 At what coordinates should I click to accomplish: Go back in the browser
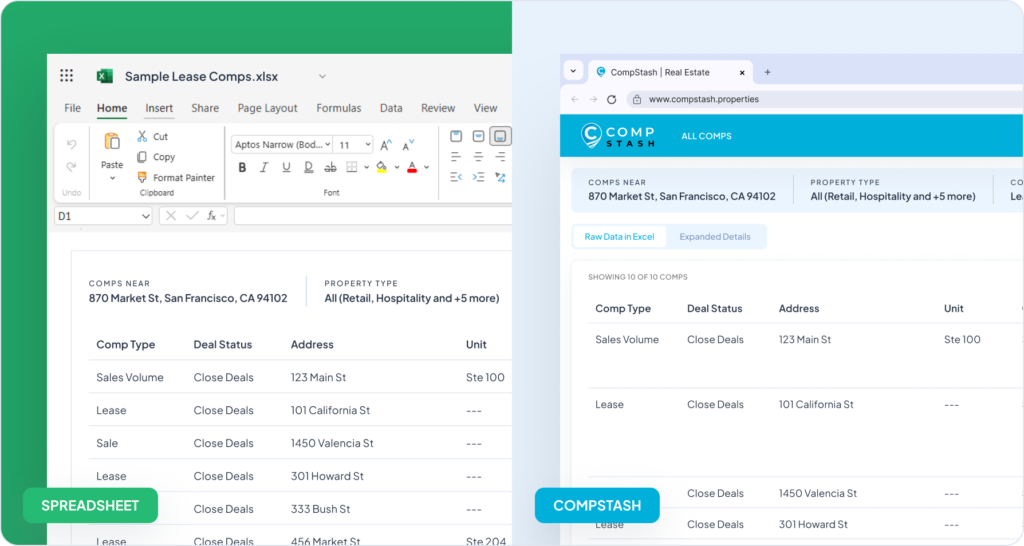575,99
